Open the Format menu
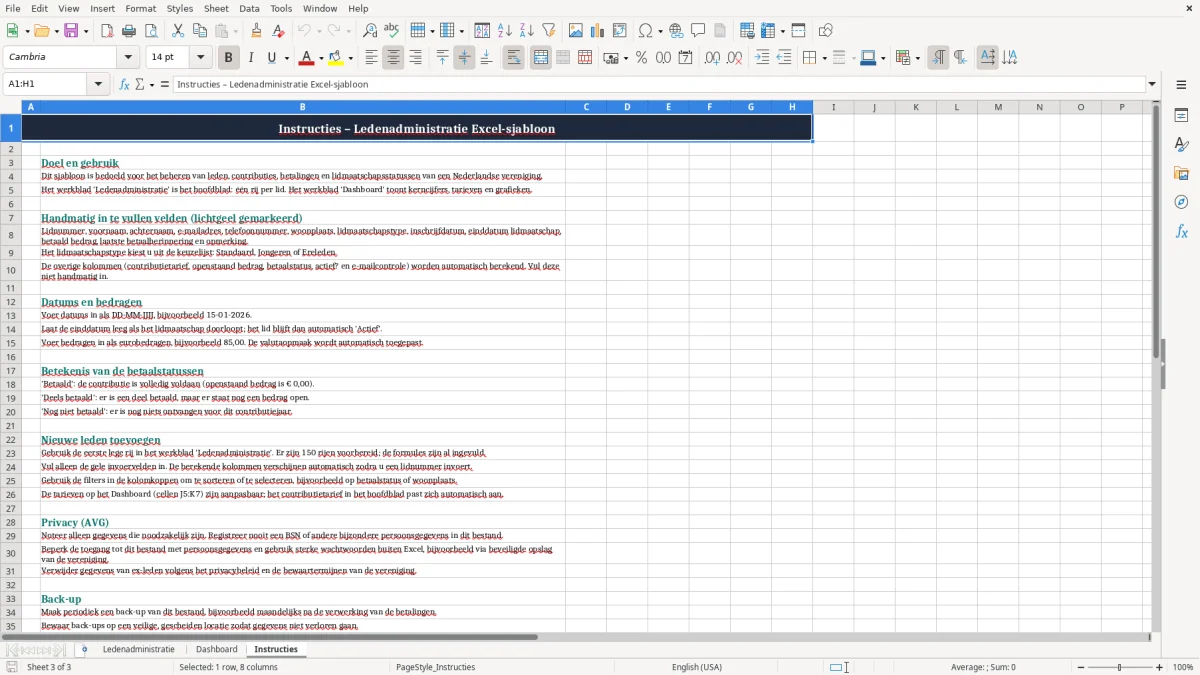This screenshot has height=675, width=1200. [141, 8]
